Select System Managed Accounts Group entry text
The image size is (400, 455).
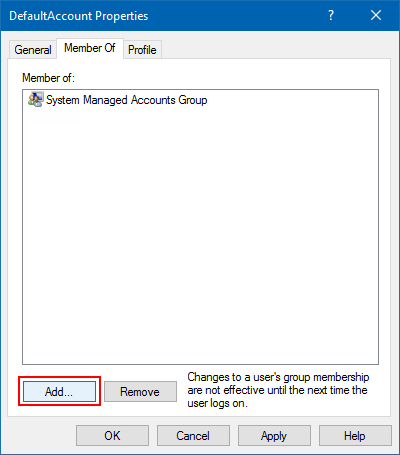127,100
